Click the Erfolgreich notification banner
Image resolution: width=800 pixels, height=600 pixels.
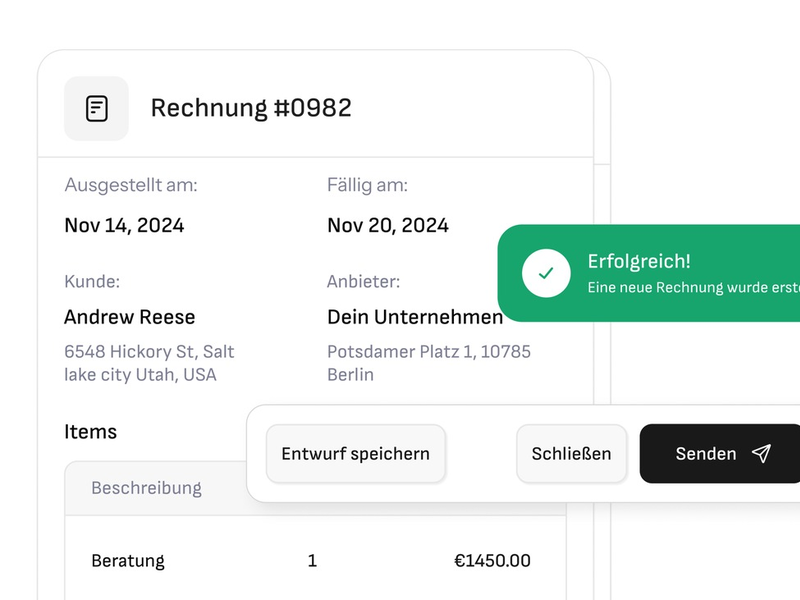650,273
